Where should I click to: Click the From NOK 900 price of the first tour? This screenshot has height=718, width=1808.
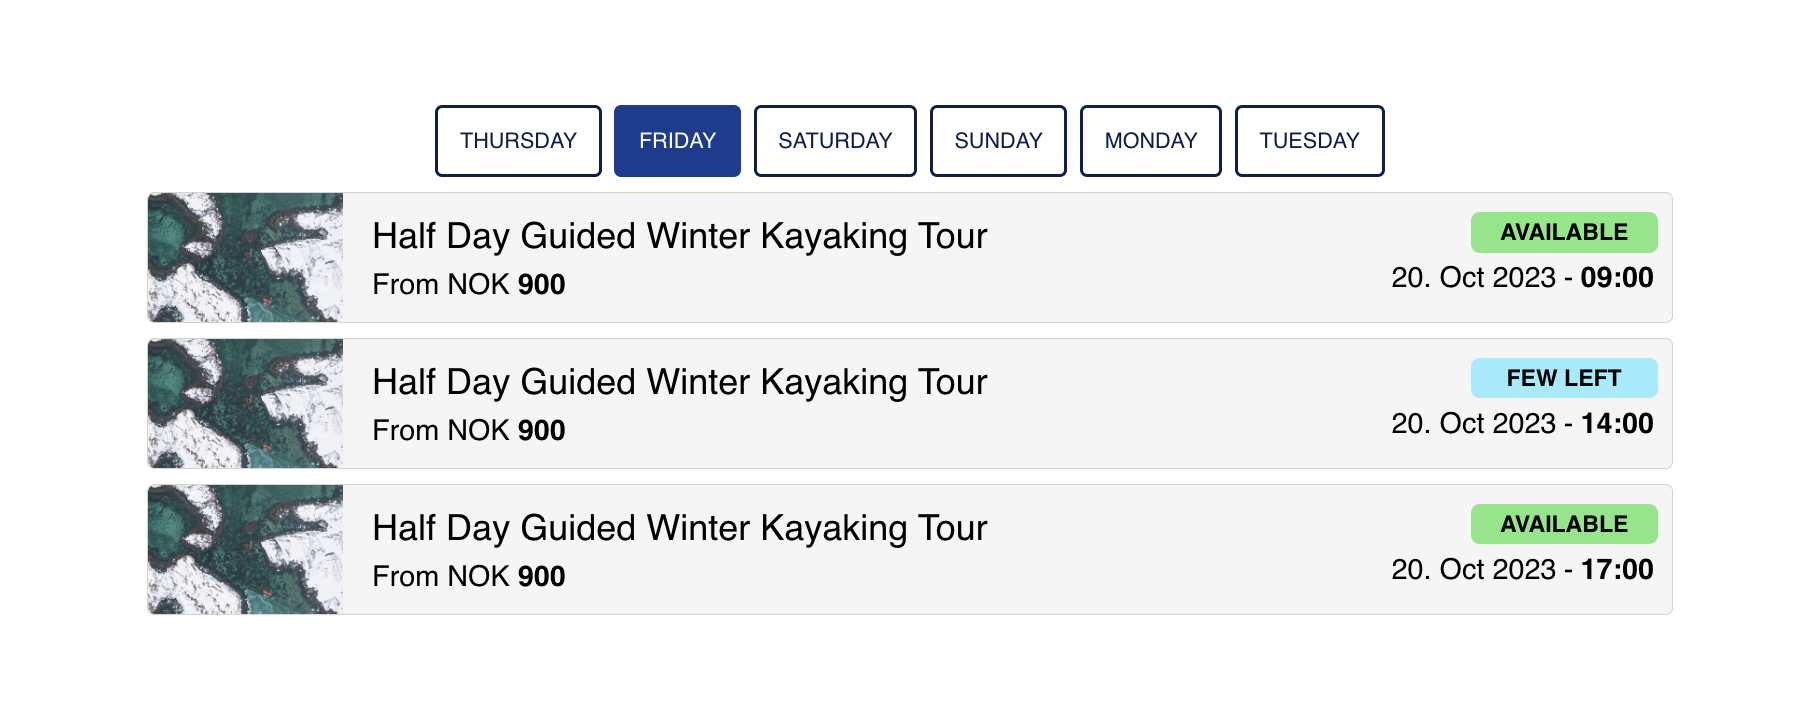[x=468, y=284]
